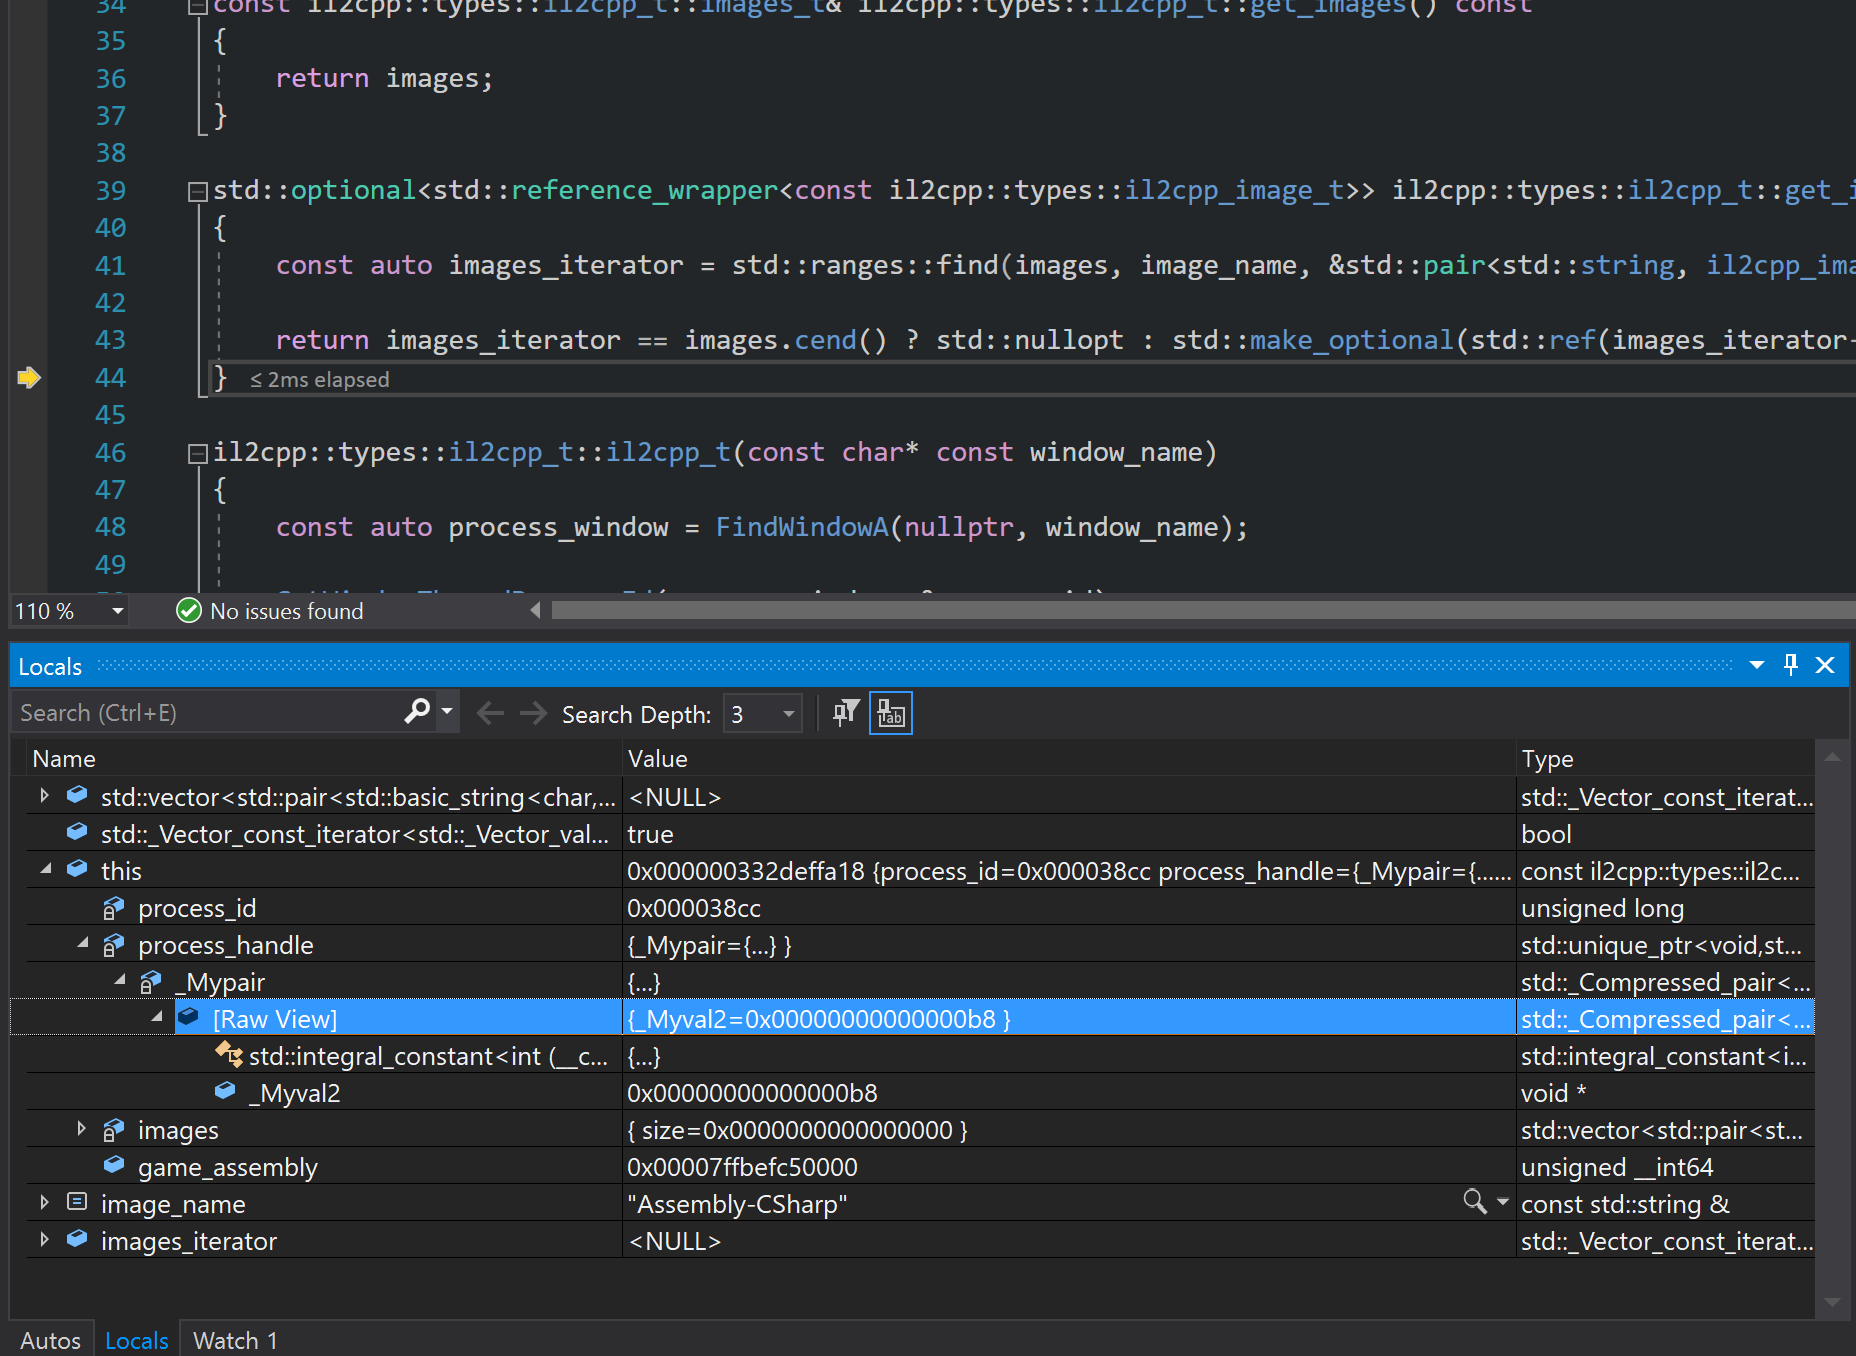The width and height of the screenshot is (1856, 1356).
Task: Switch to the Locals tab
Action: tap(137, 1340)
